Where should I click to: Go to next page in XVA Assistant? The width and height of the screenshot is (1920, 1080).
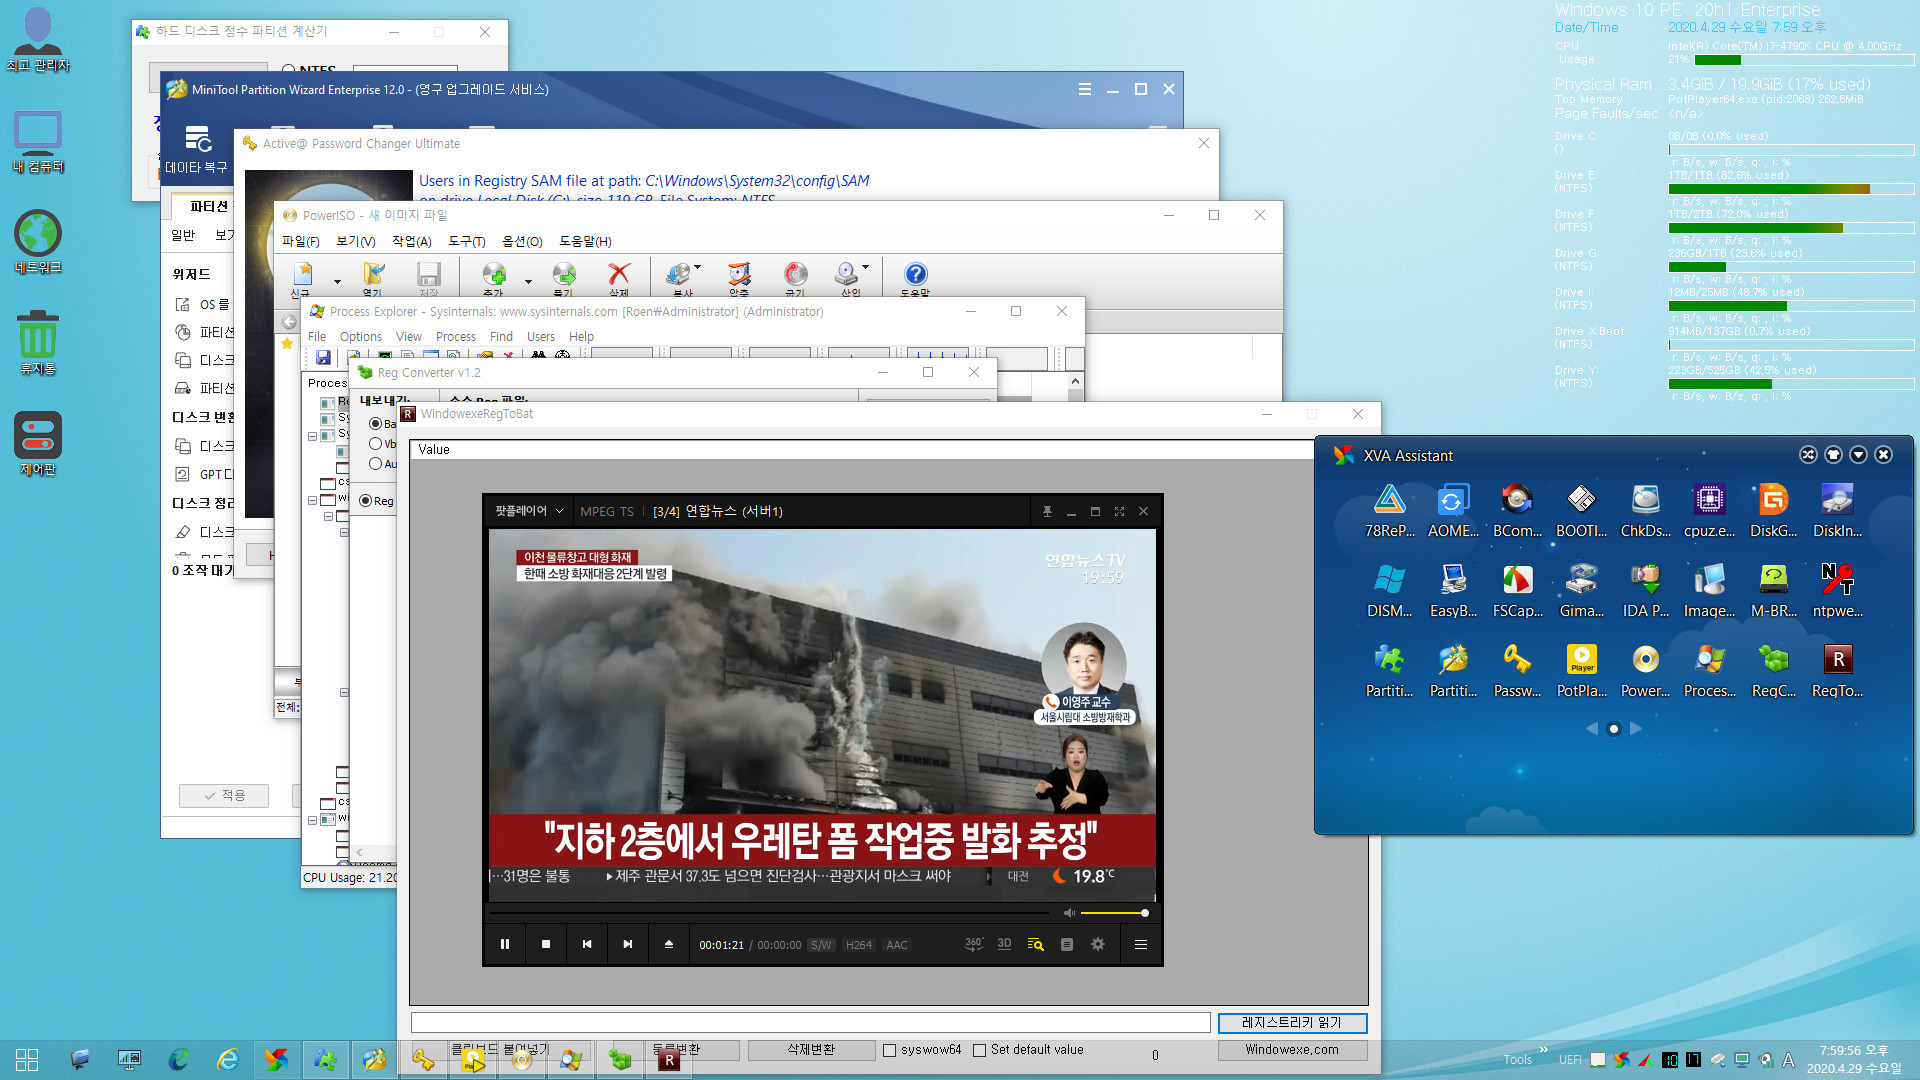pos(1636,729)
